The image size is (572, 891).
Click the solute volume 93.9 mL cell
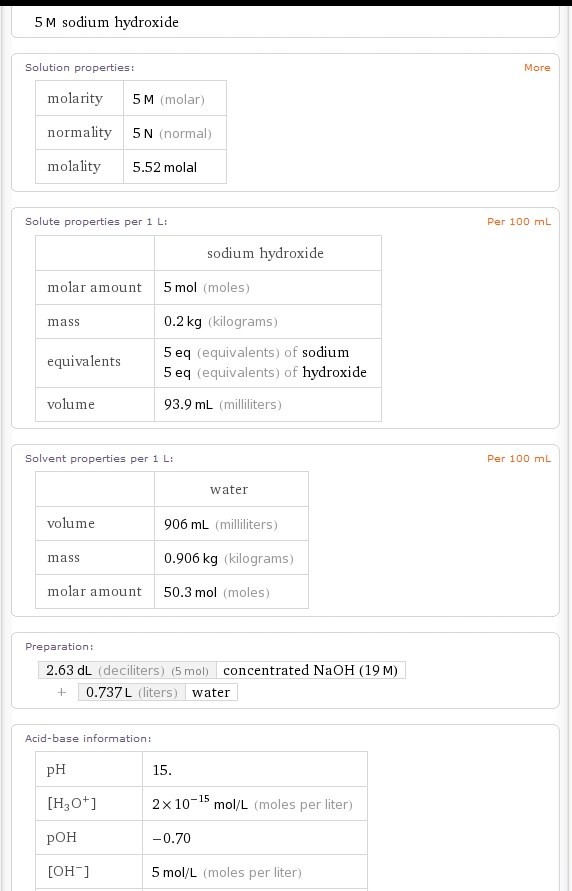pos(268,405)
